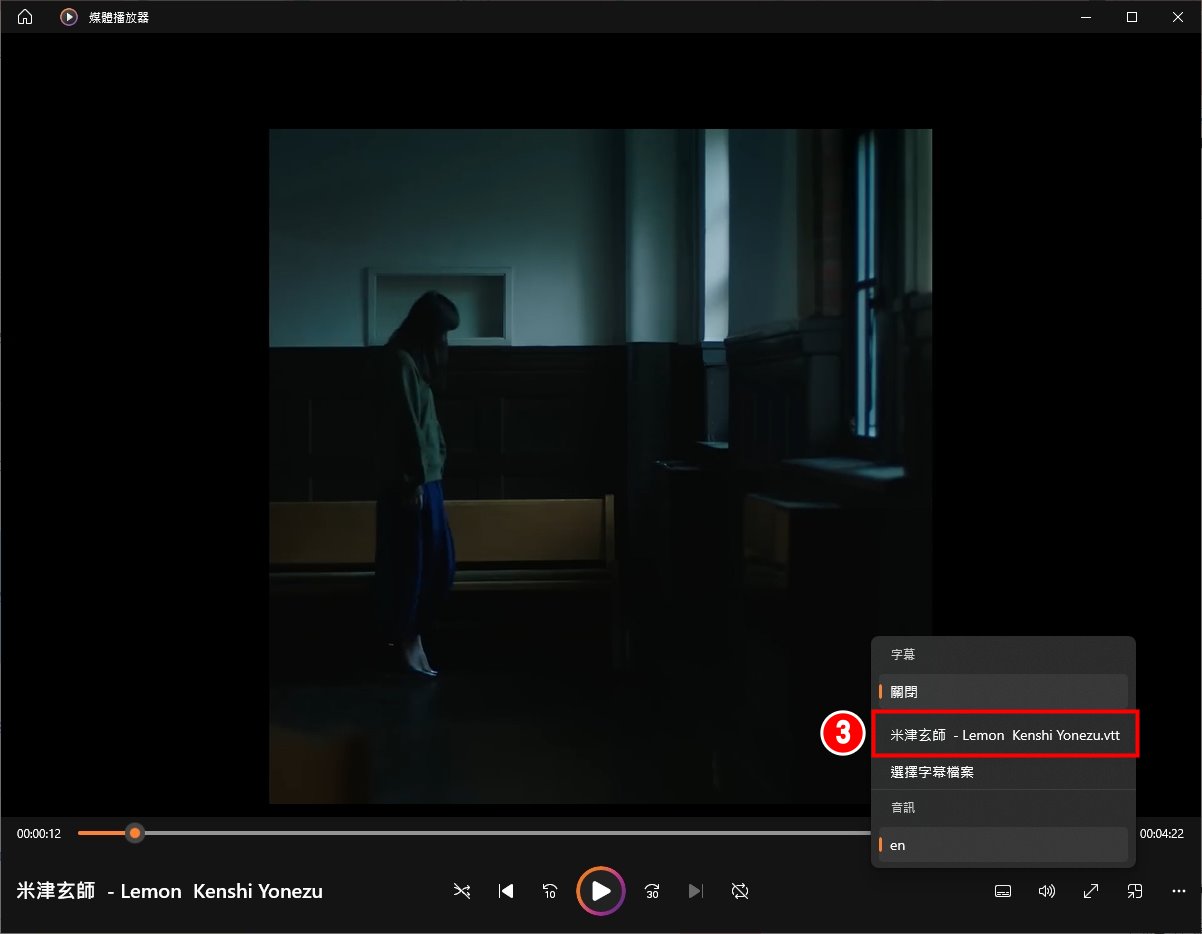Click the total duration 00:04:22

click(x=1162, y=833)
